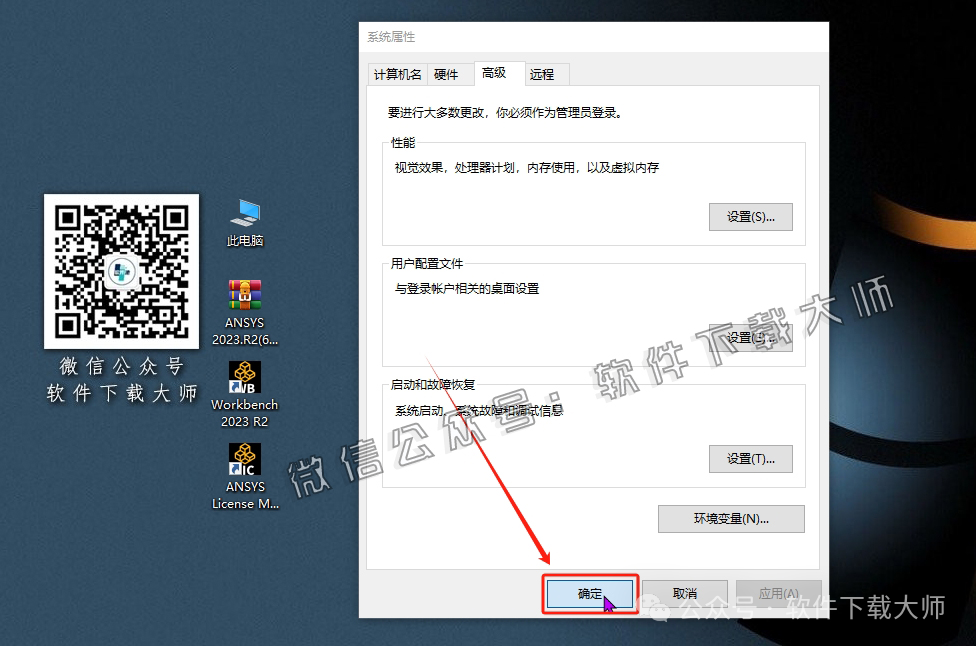Open the 用户配置文件 设置 button
The height and width of the screenshot is (646, 976).
[751, 338]
